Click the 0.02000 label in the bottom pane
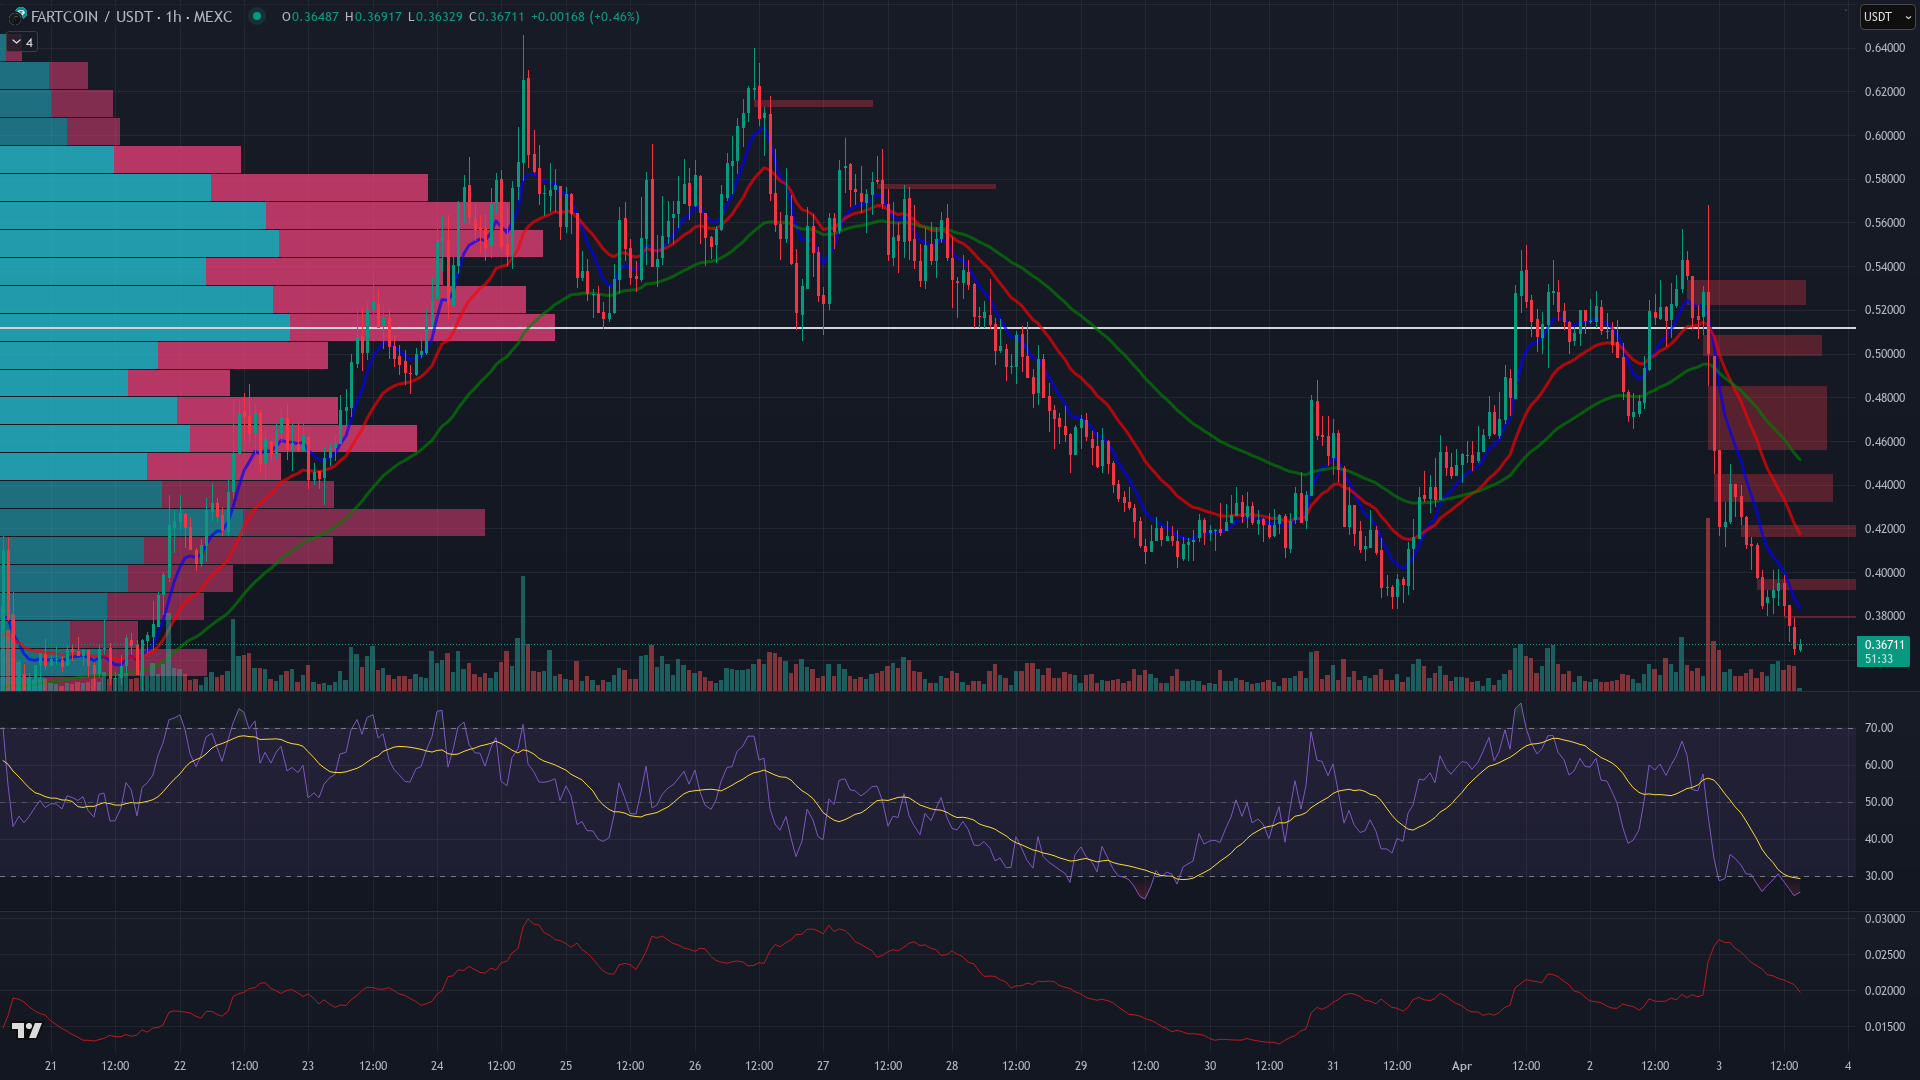 click(1885, 991)
